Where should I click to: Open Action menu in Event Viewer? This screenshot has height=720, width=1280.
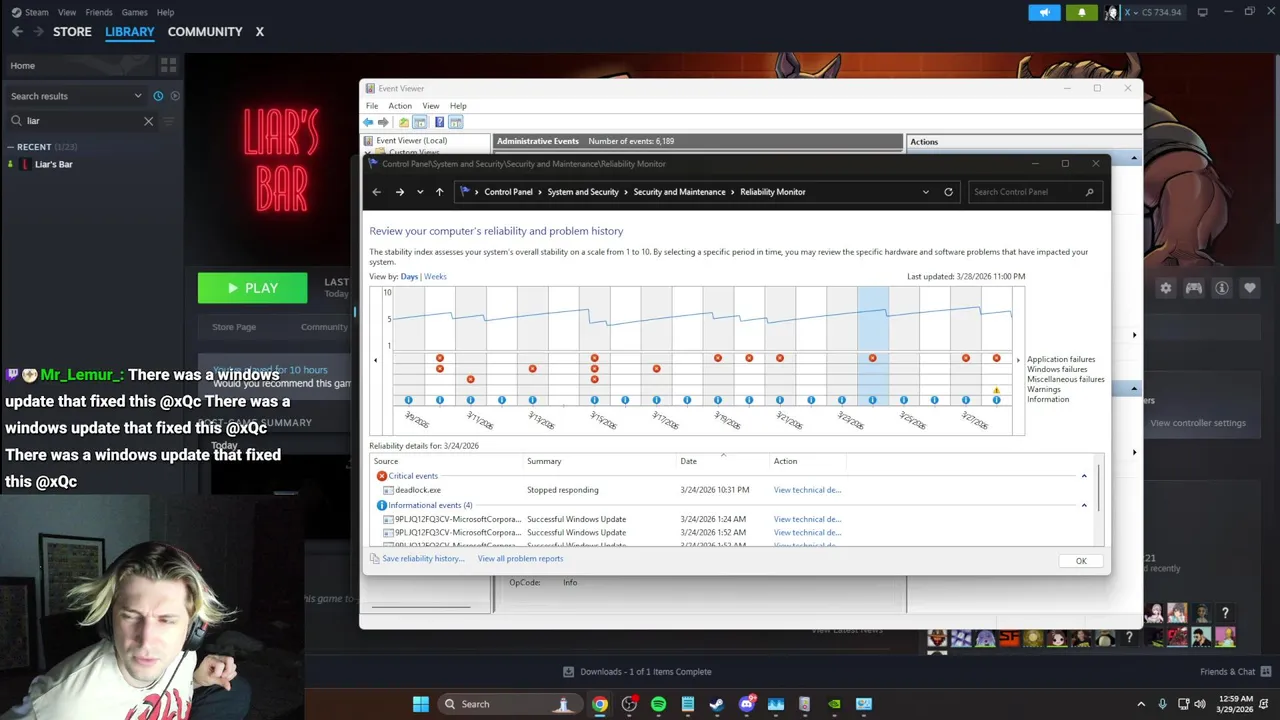[400, 106]
